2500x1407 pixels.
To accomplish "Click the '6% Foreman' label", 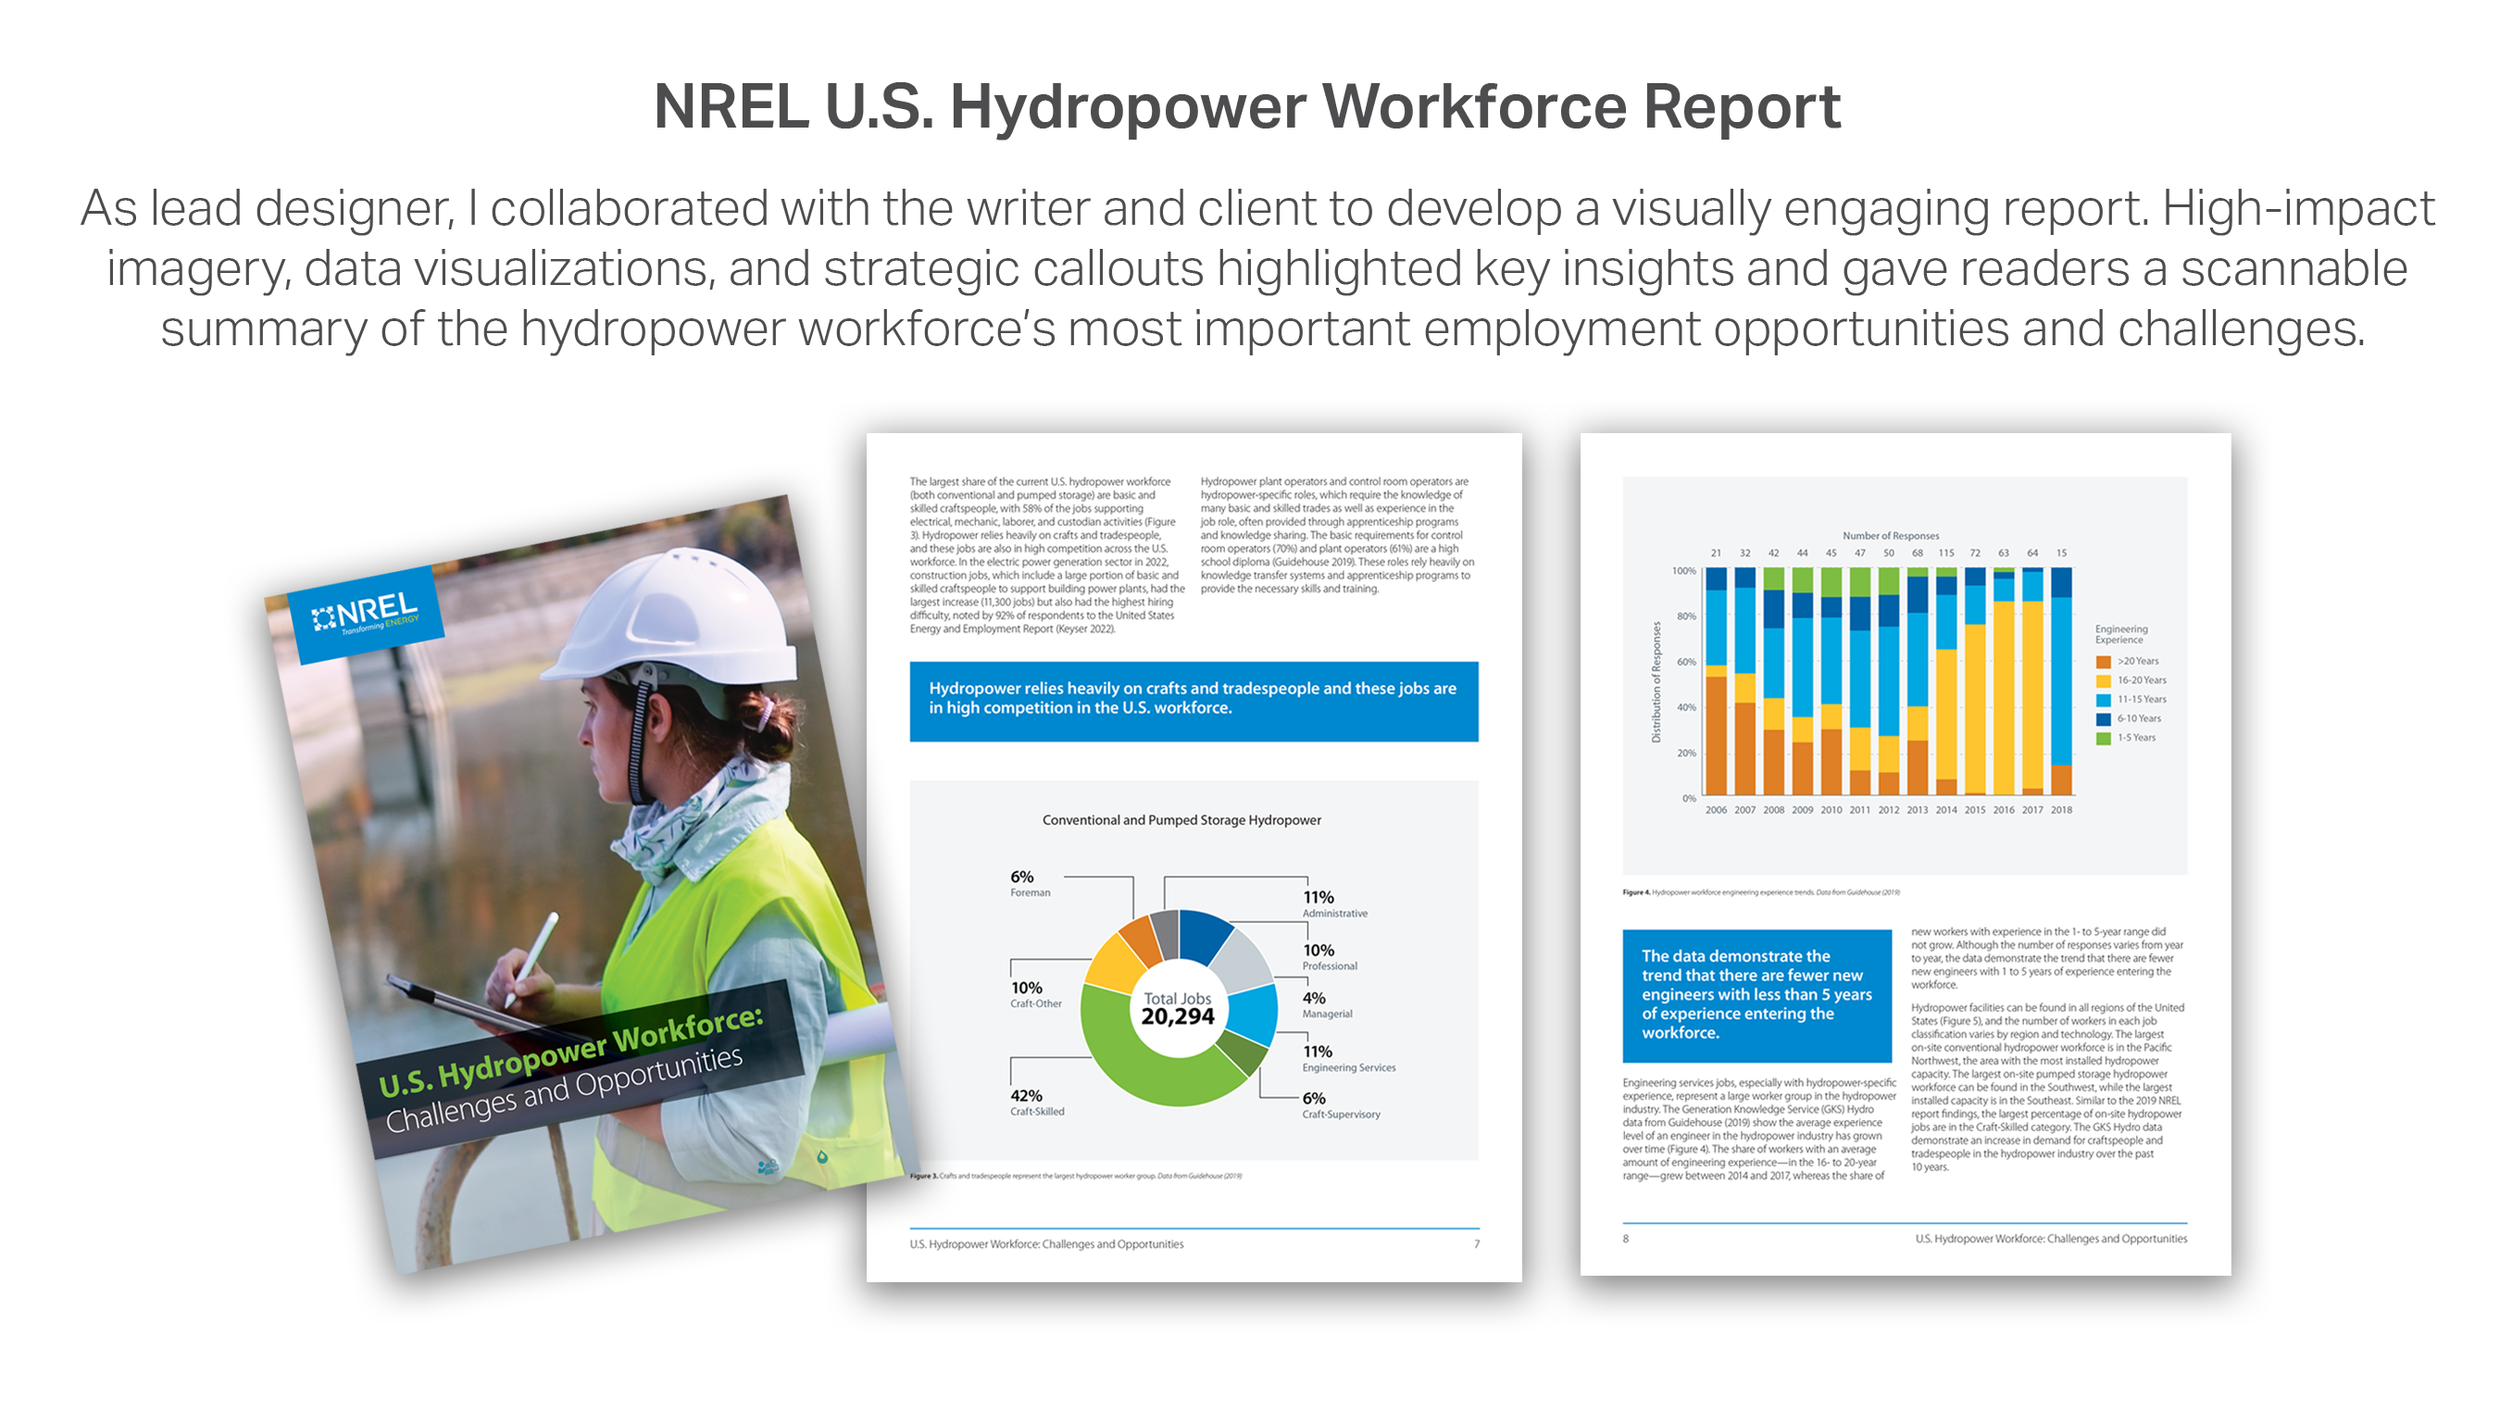I will click(x=1030, y=883).
